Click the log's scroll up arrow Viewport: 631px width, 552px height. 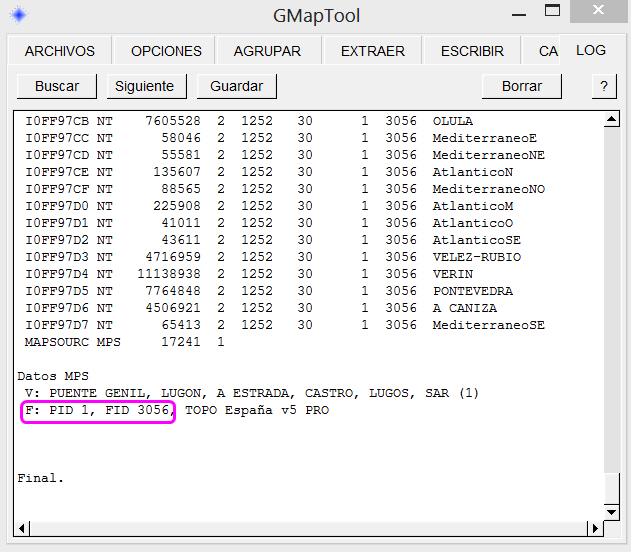[611, 119]
